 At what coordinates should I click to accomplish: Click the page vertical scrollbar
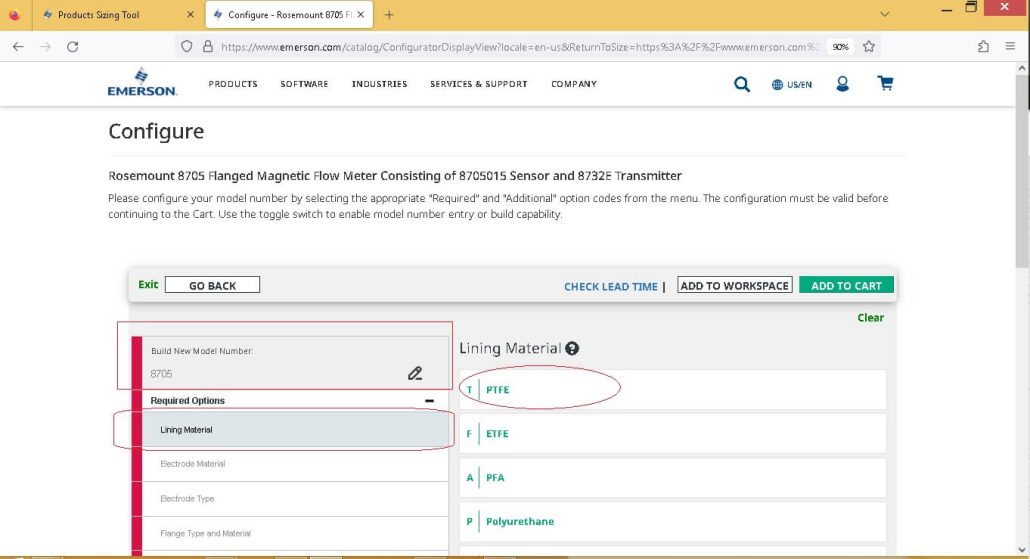coord(1022,171)
